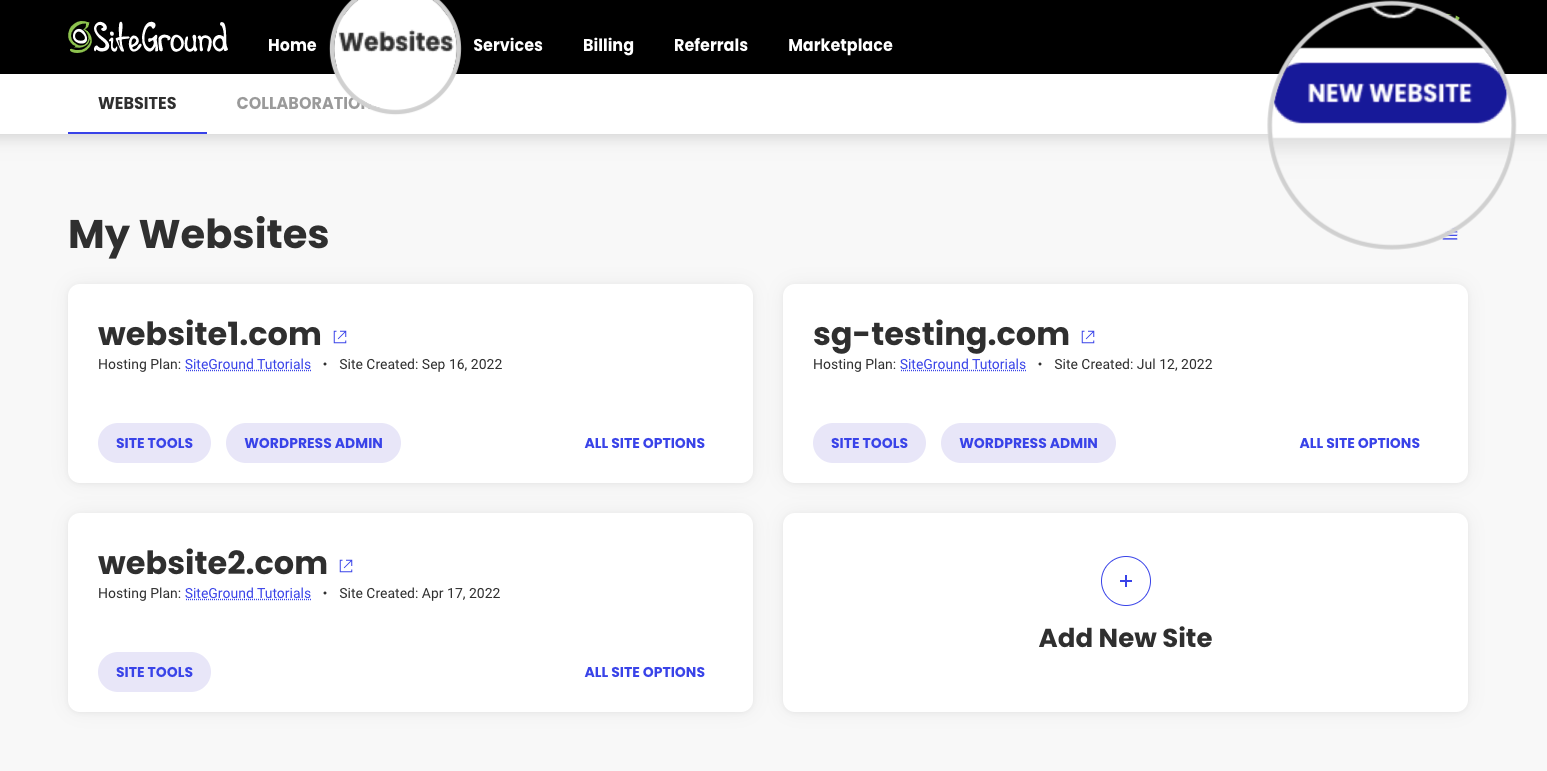Click the plus circle to add site

[1125, 581]
